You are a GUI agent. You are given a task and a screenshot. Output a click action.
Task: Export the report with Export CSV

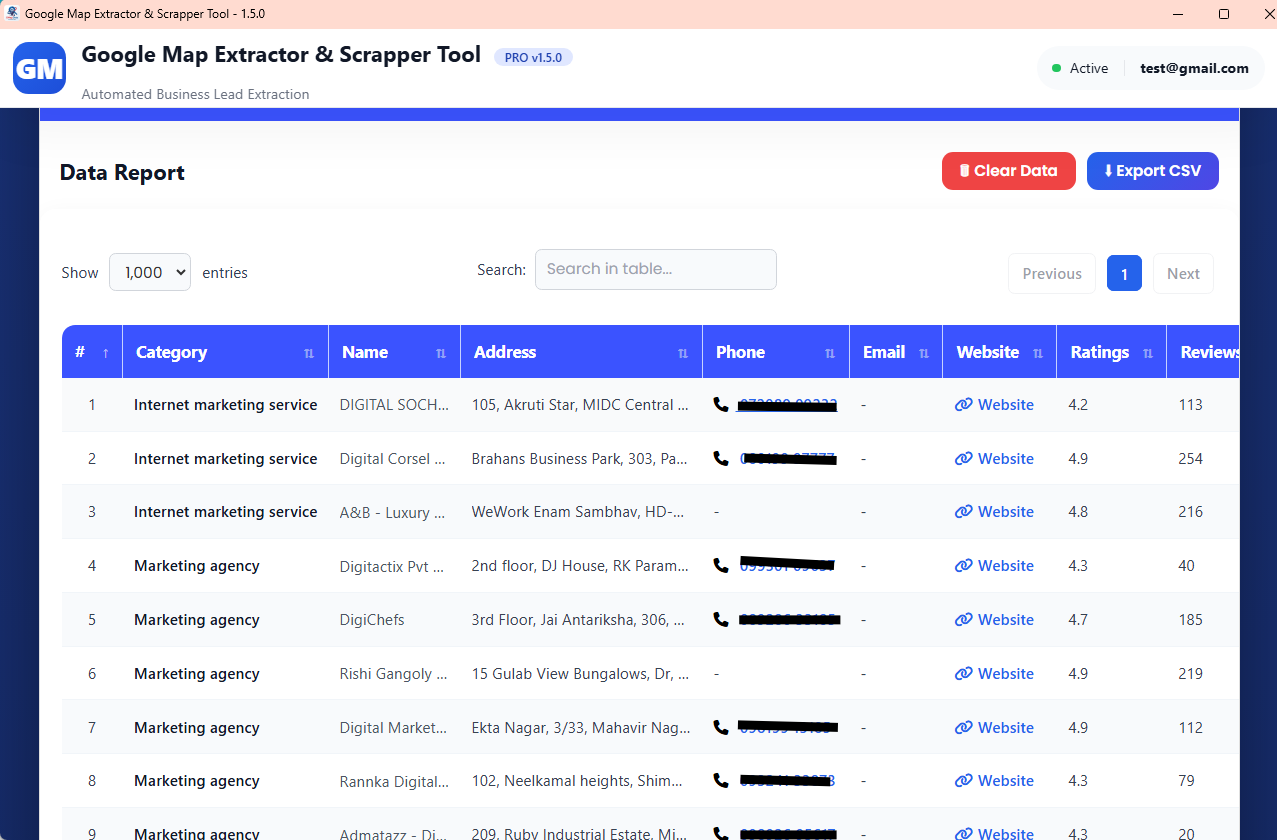pyautogui.click(x=1152, y=171)
